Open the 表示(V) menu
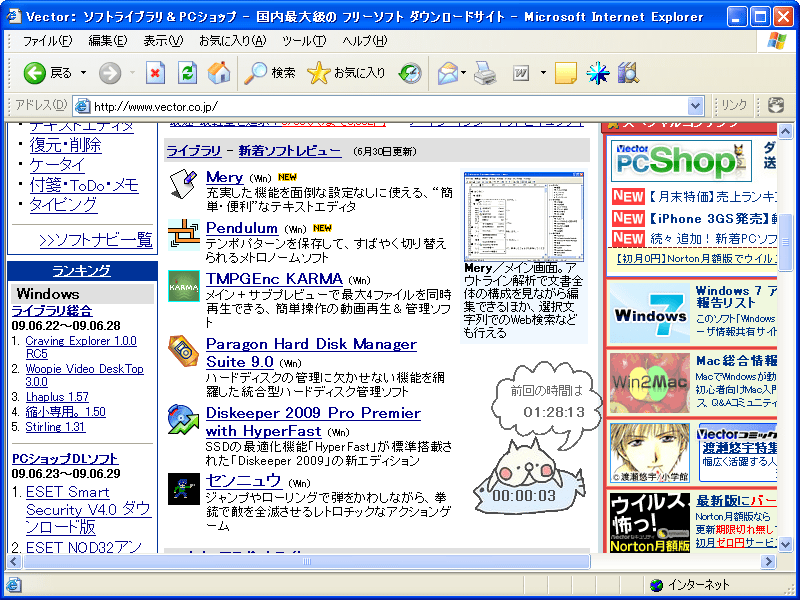Screen dimensions: 800x600 coord(163,41)
